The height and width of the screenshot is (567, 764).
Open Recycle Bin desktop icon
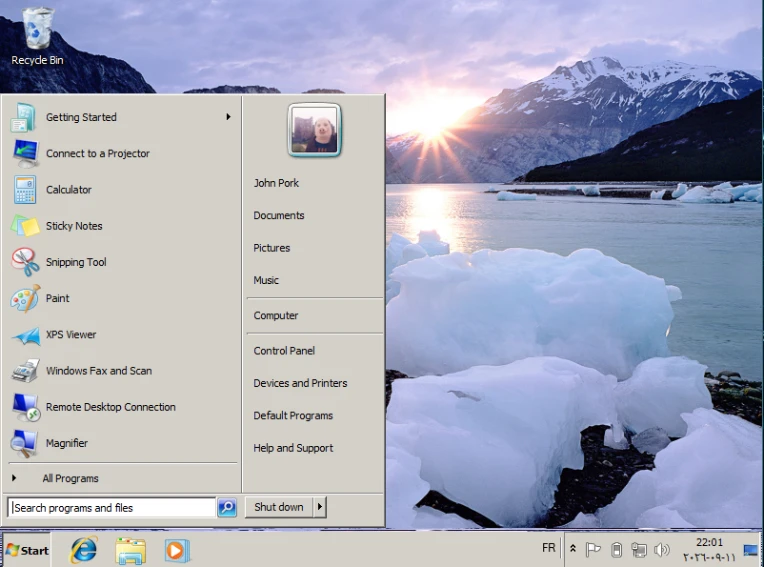tap(38, 36)
